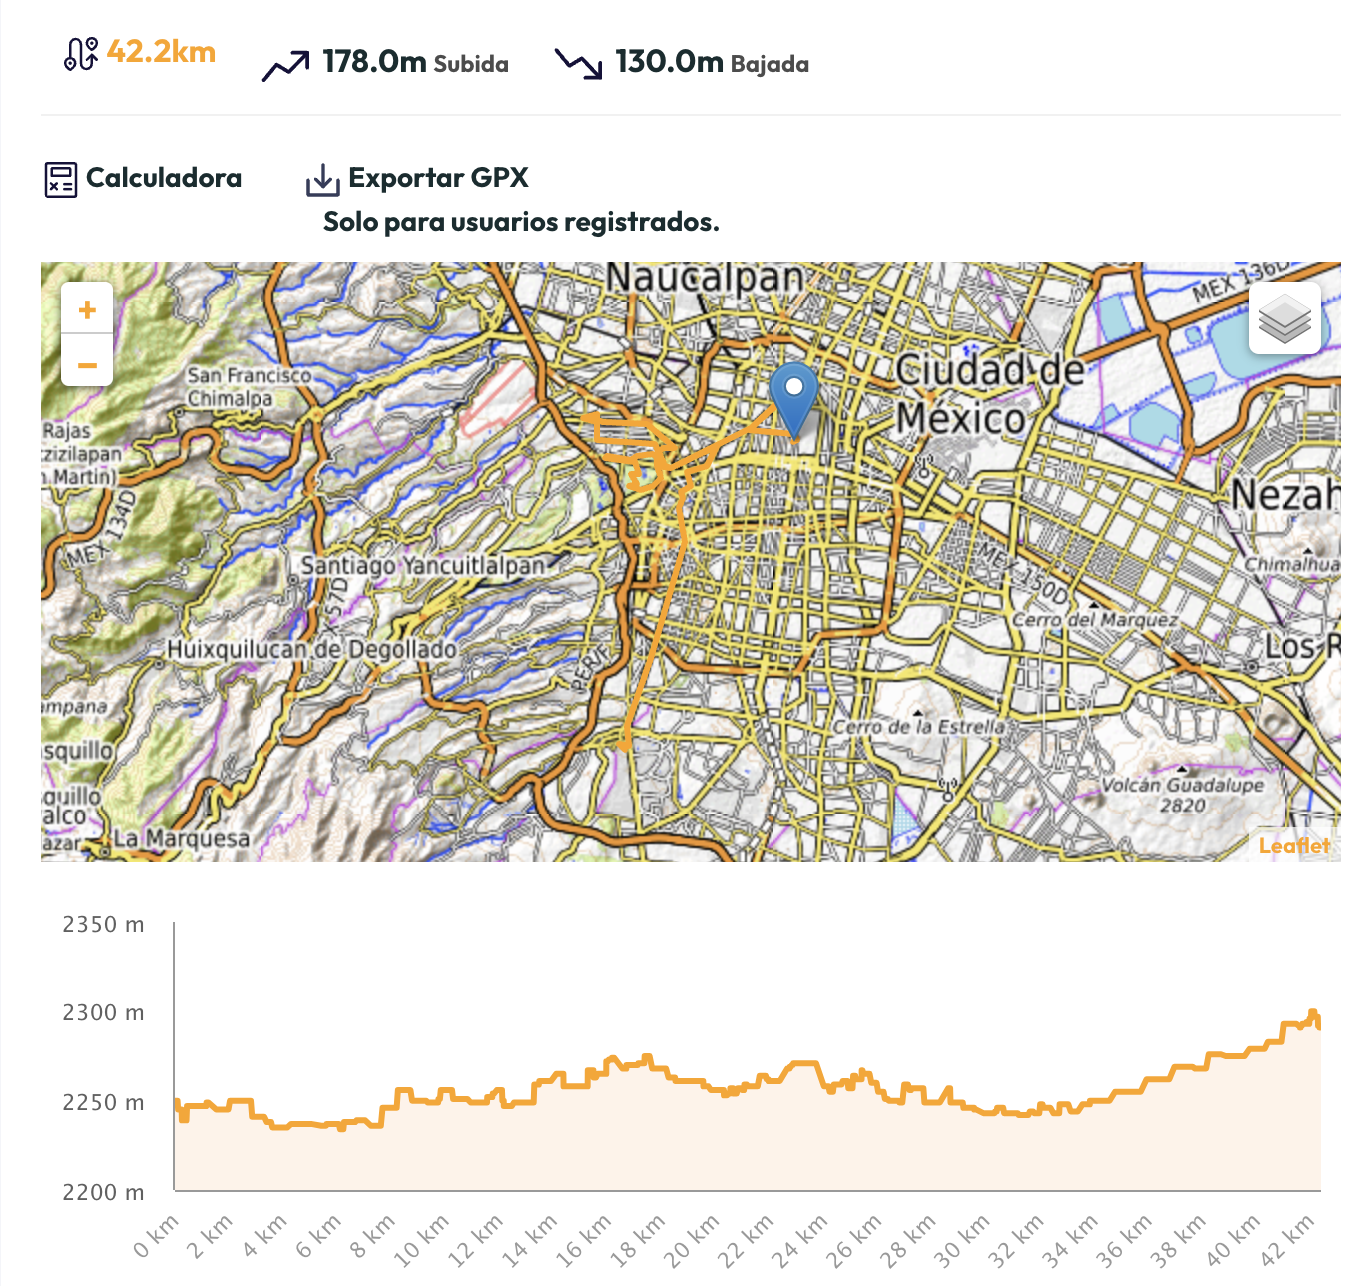Click the Naucalpan label on the map
Image resolution: width=1368 pixels, height=1286 pixels.
pyautogui.click(x=705, y=278)
